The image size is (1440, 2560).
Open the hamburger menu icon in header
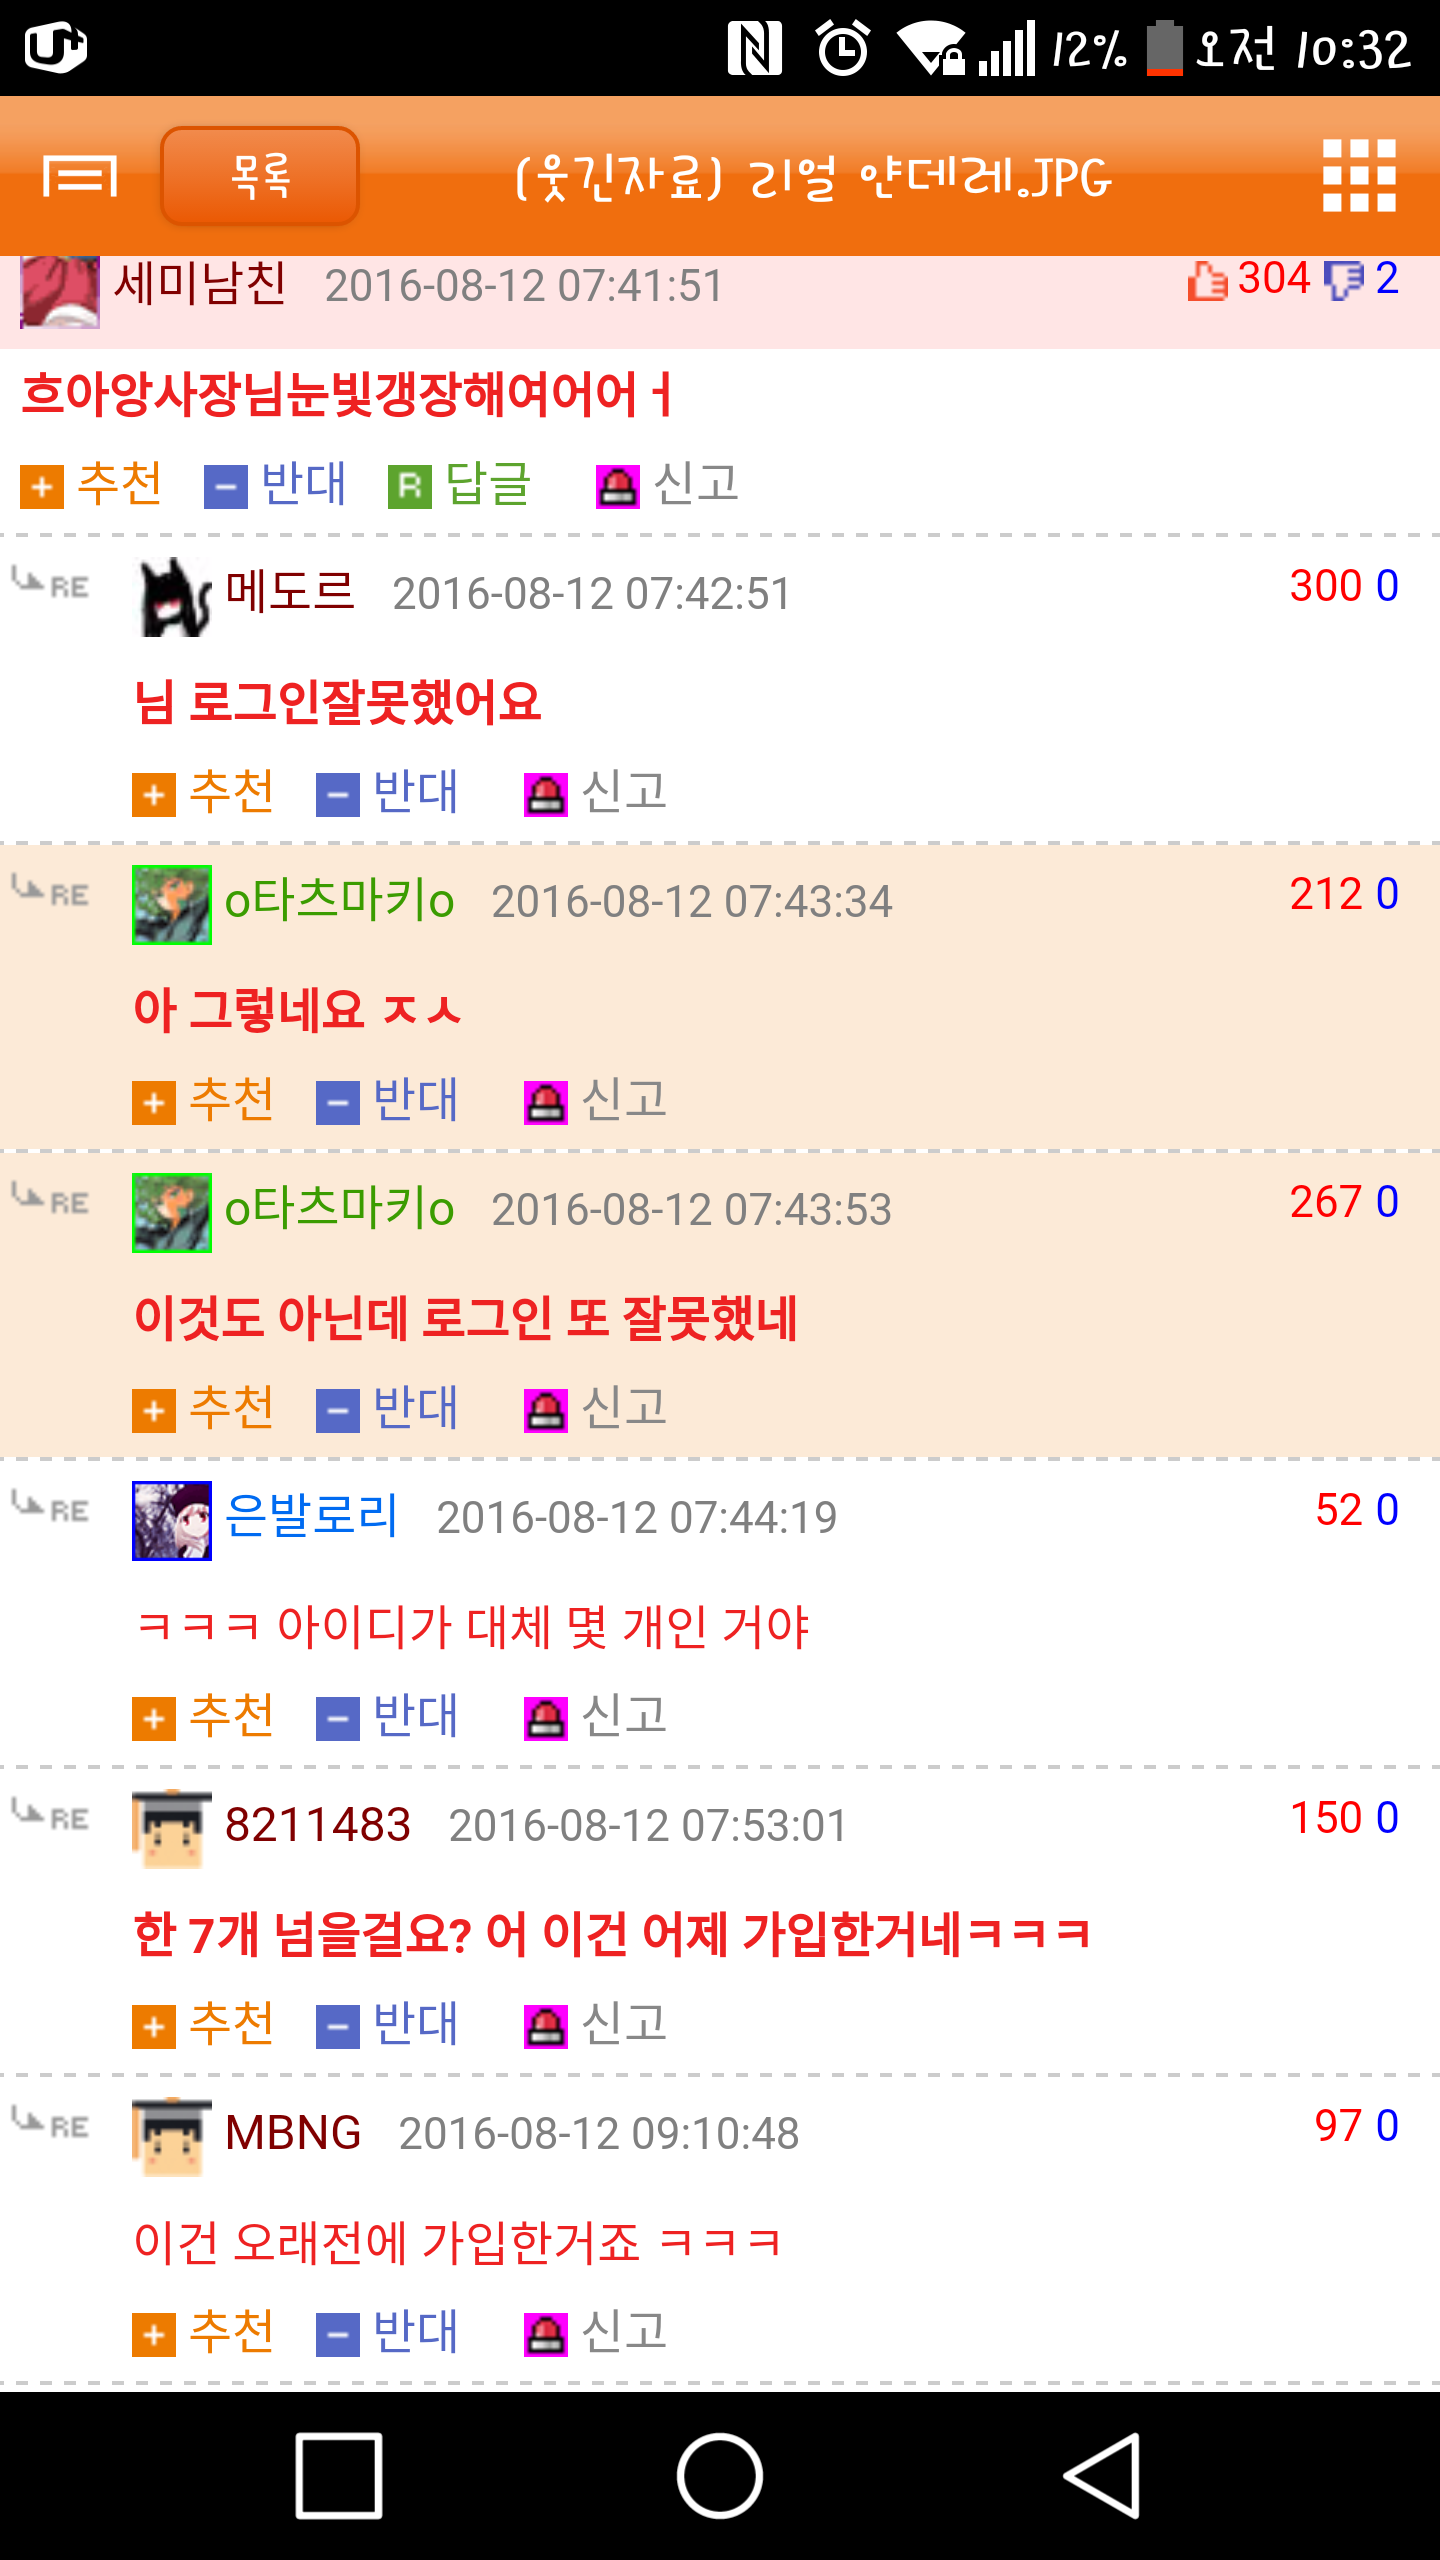[x=80, y=177]
